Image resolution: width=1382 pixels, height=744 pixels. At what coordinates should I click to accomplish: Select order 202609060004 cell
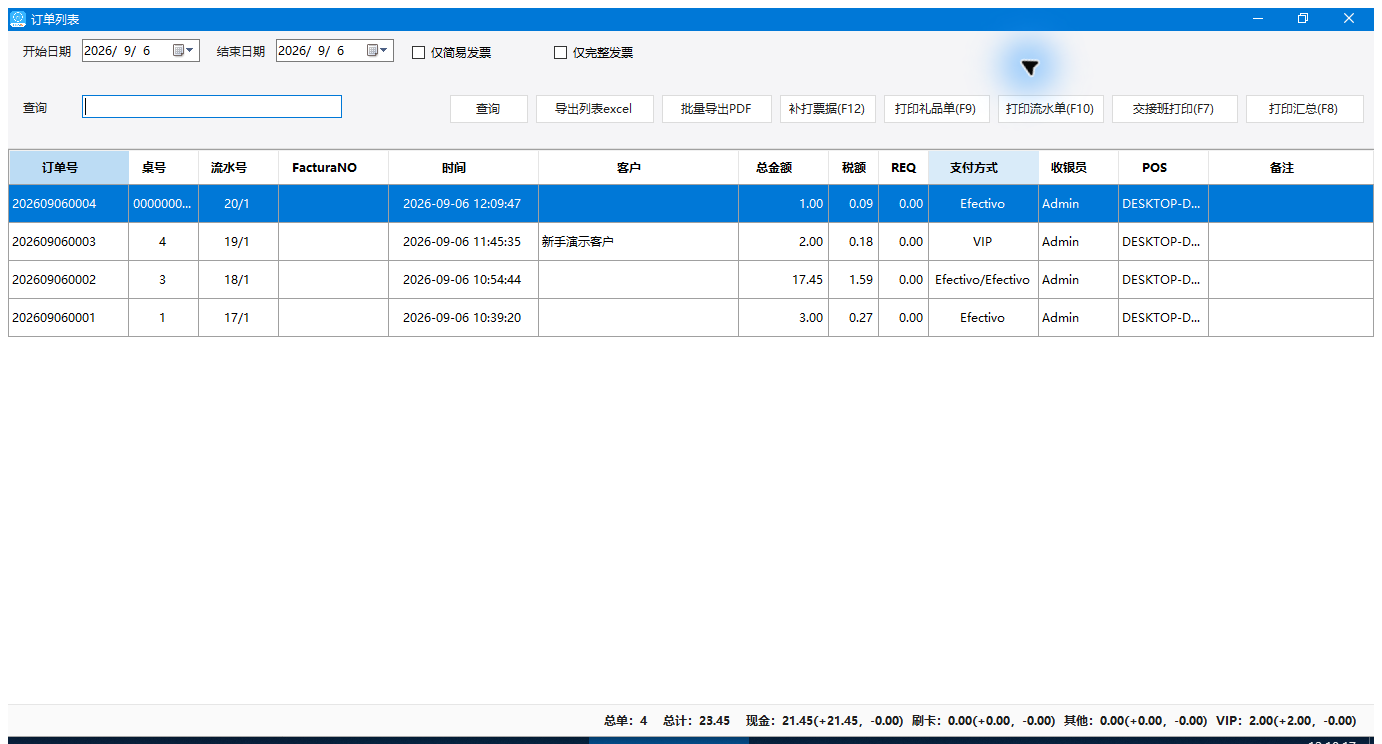(69, 204)
